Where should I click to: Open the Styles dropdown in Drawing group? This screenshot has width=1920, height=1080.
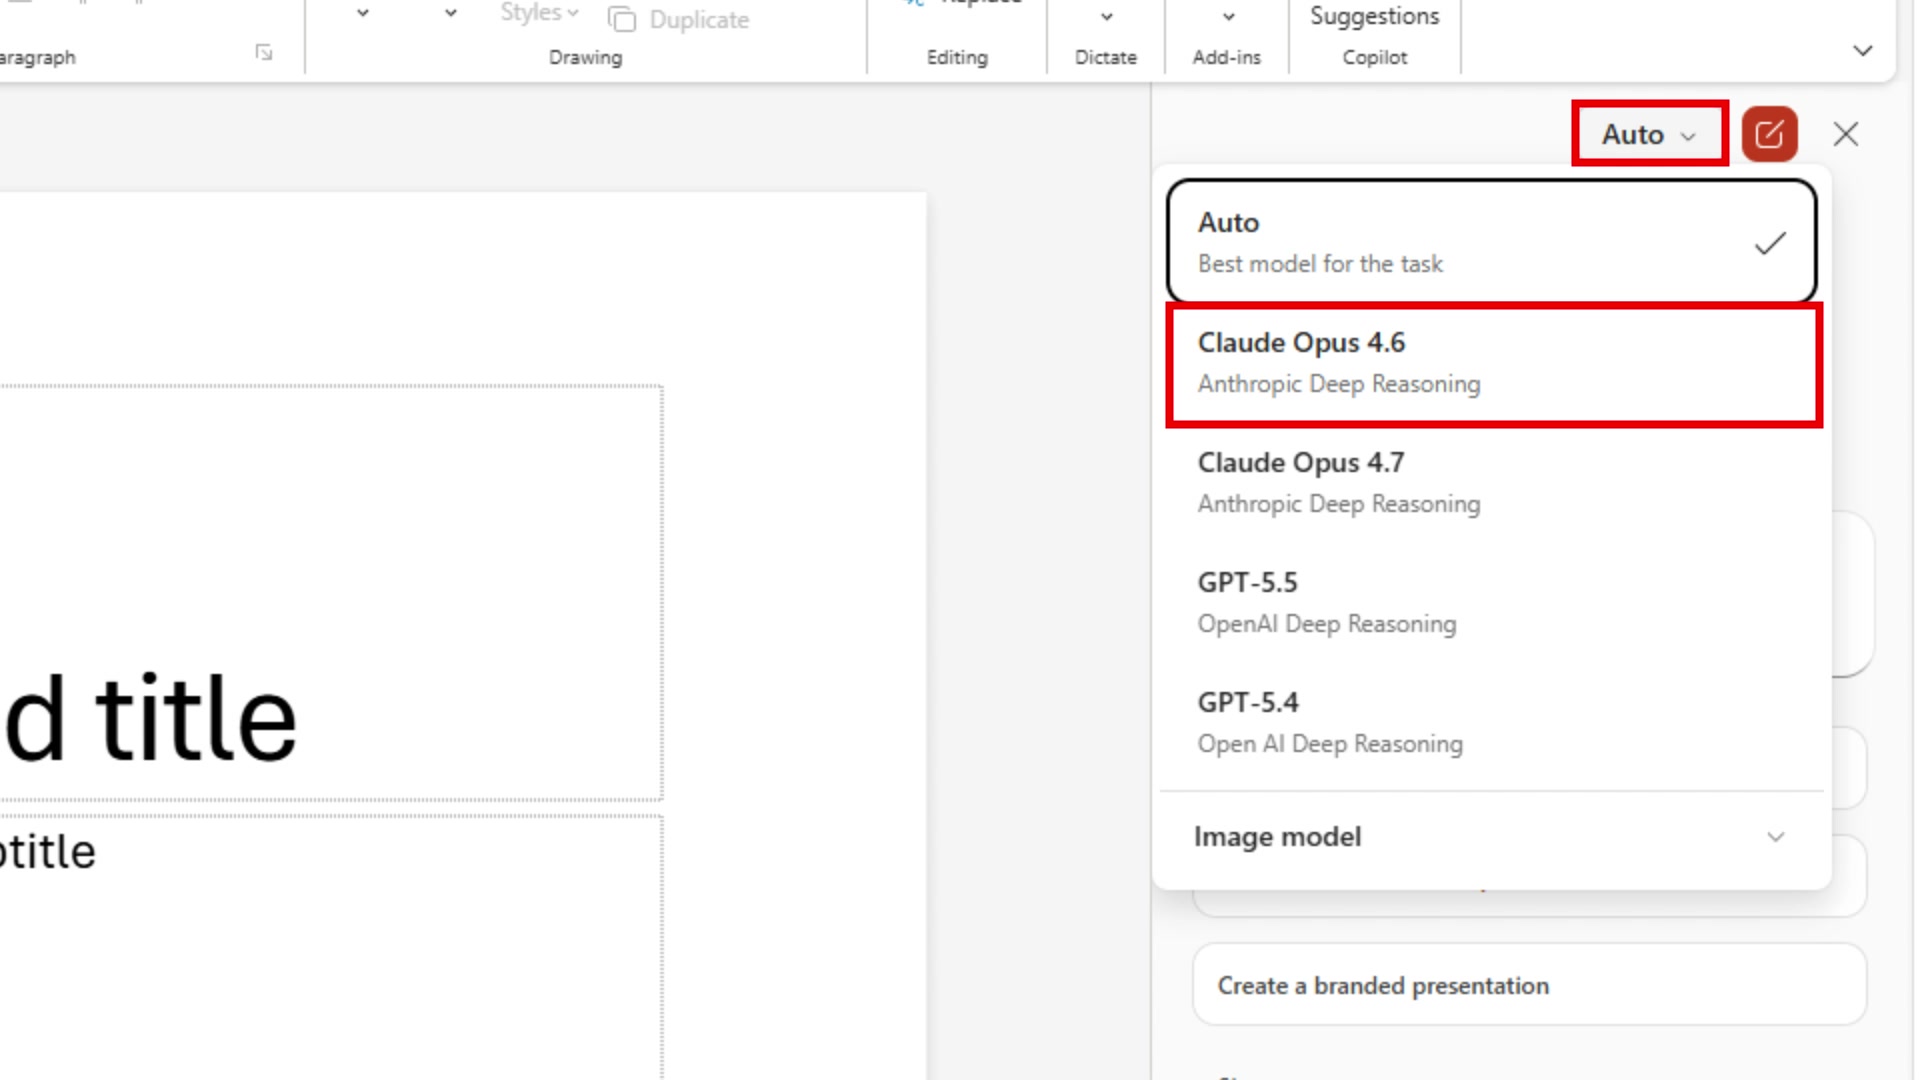(540, 13)
